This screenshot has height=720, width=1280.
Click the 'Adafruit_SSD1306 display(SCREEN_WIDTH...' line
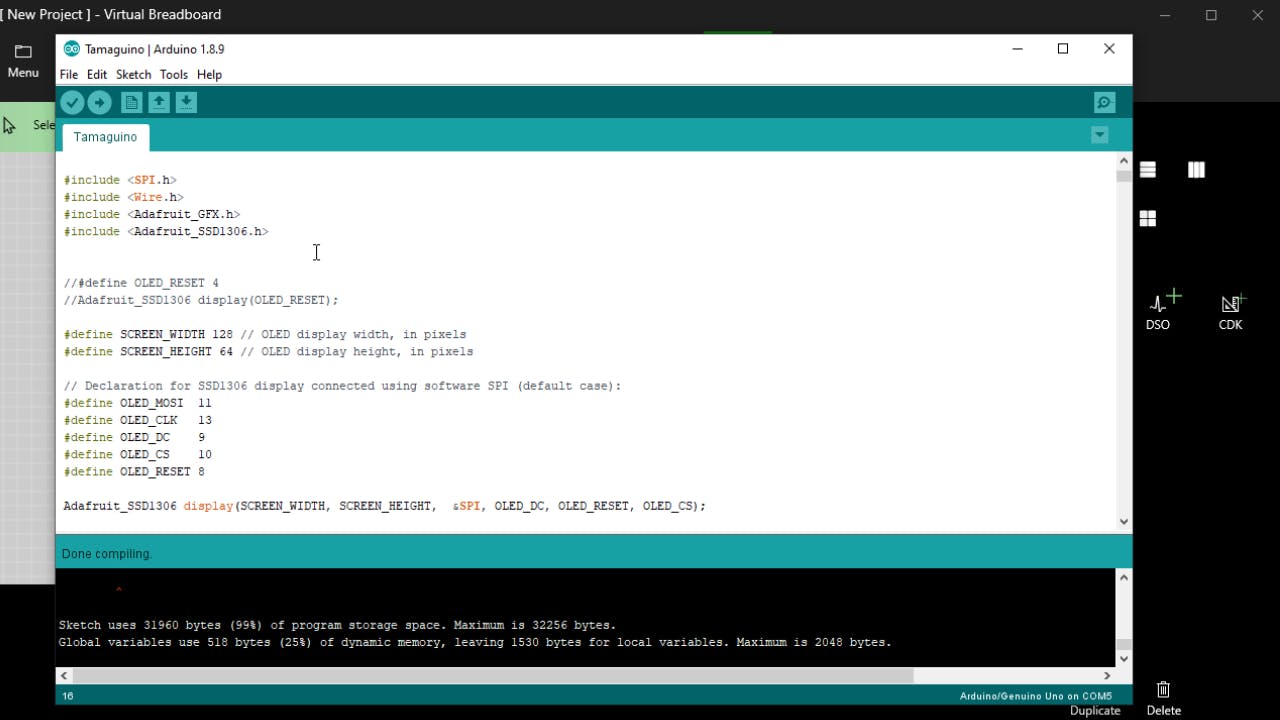click(385, 506)
